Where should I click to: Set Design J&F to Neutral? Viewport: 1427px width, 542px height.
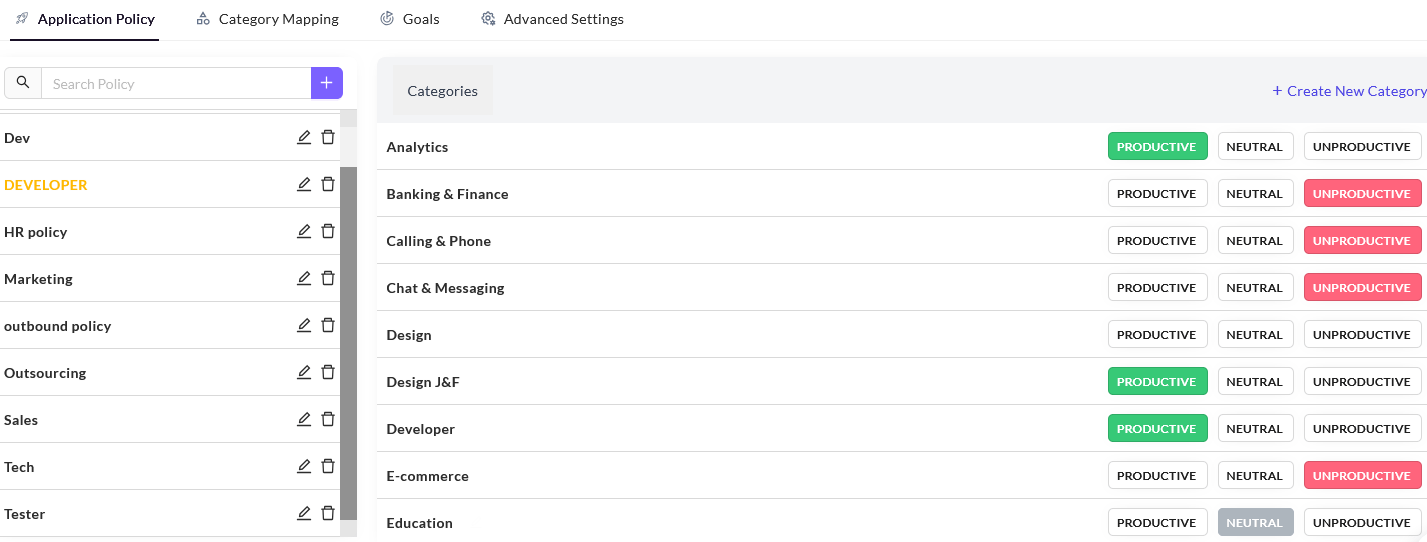[1255, 382]
